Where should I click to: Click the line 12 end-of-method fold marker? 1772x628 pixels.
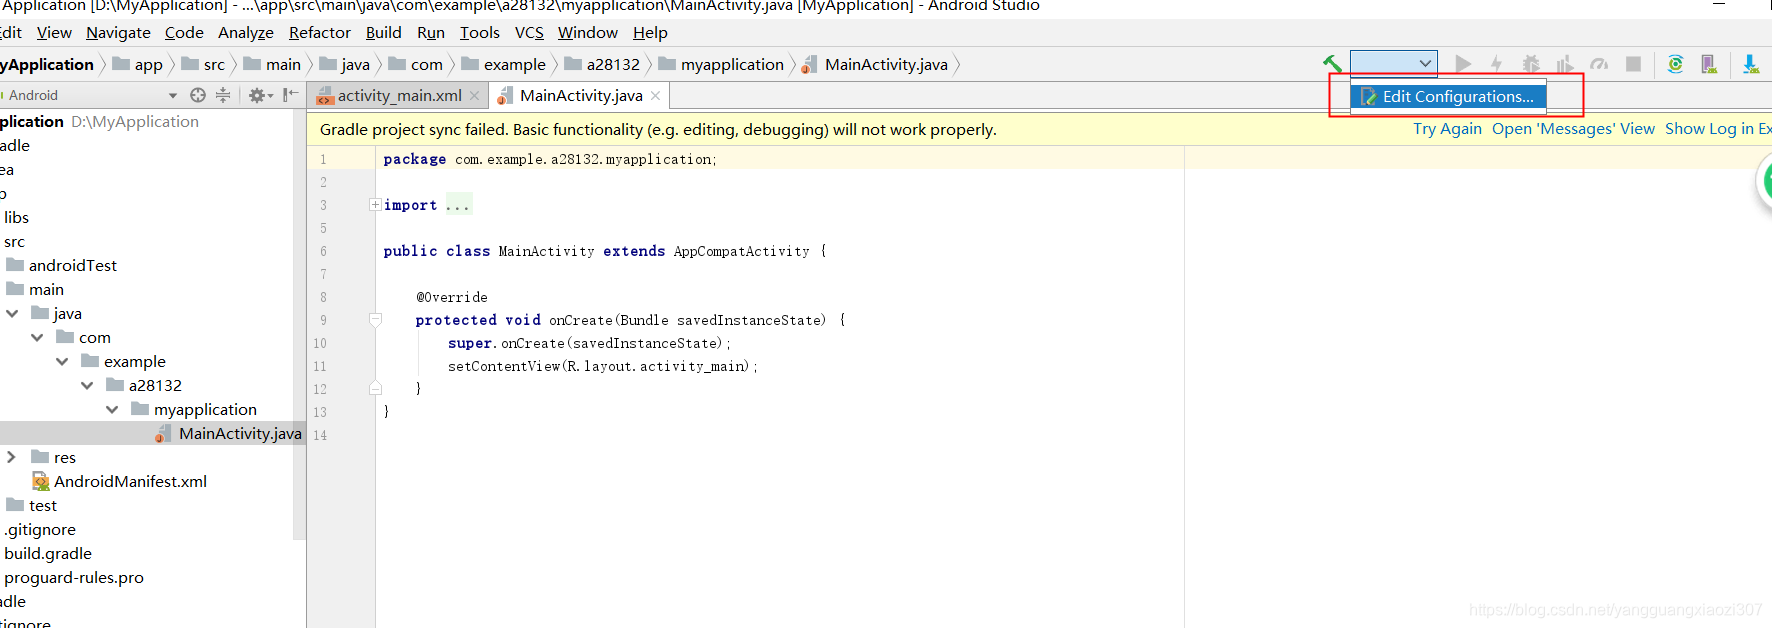[x=375, y=388]
